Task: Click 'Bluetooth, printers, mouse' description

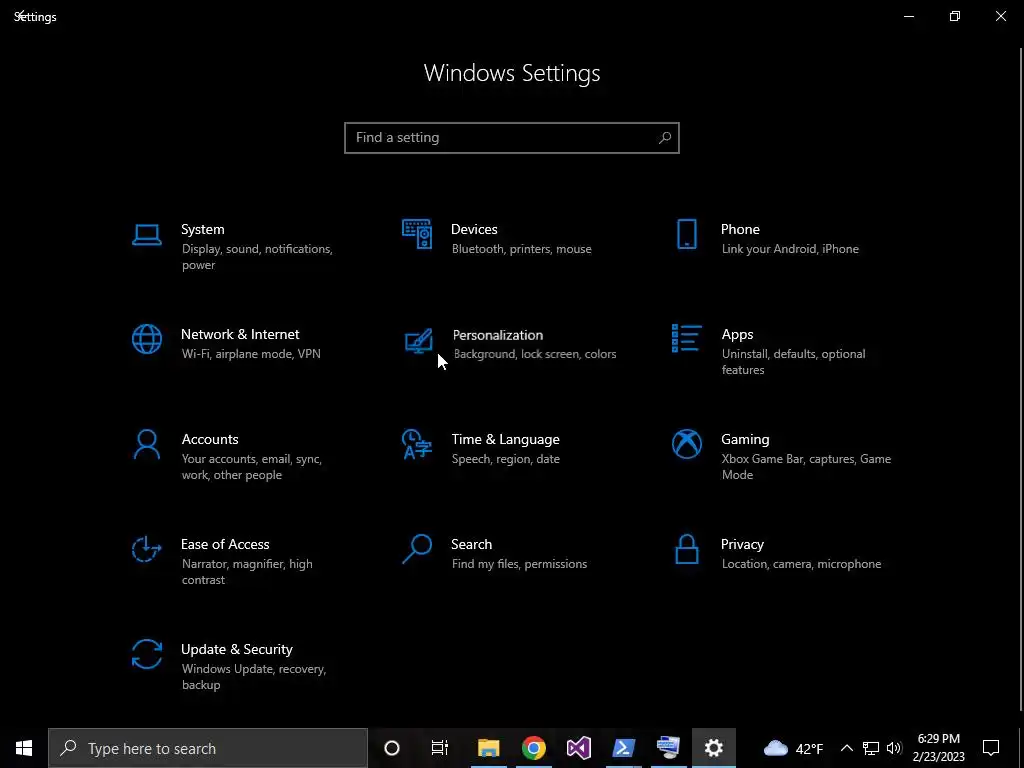Action: [522, 249]
